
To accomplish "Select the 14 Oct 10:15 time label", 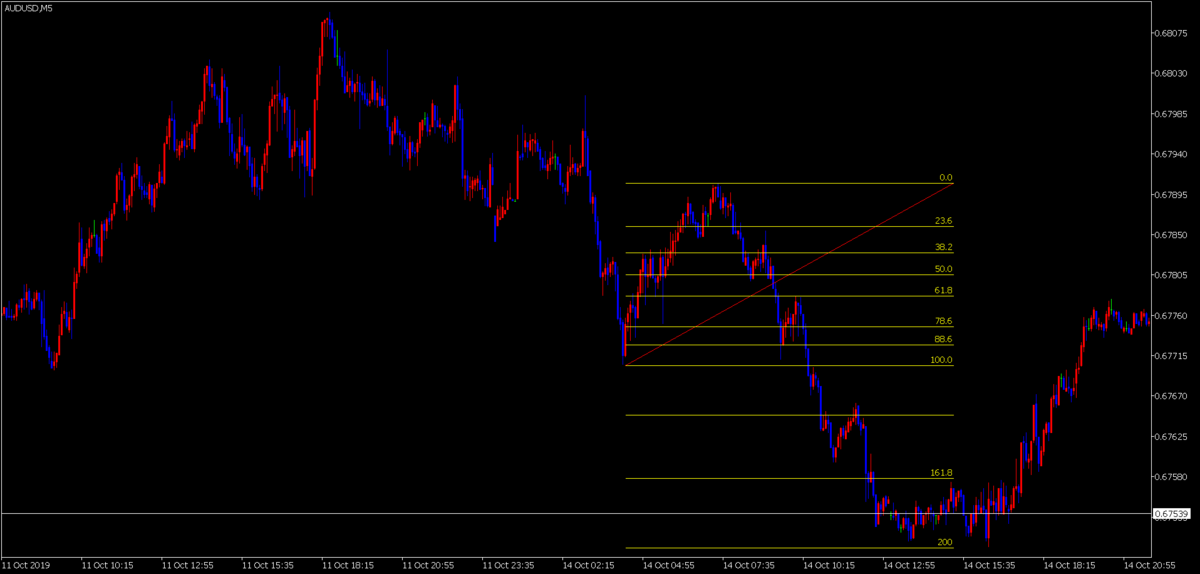I will (828, 565).
